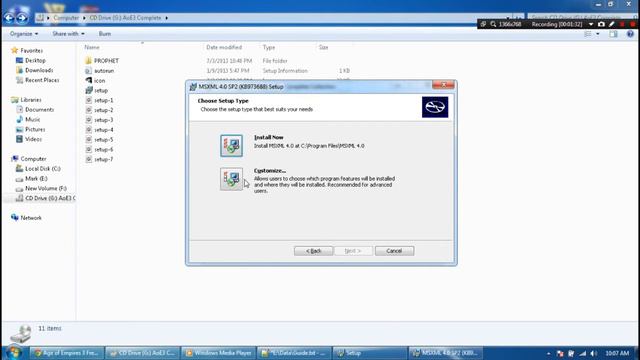
Task: Go back with the Back button
Action: click(x=313, y=251)
